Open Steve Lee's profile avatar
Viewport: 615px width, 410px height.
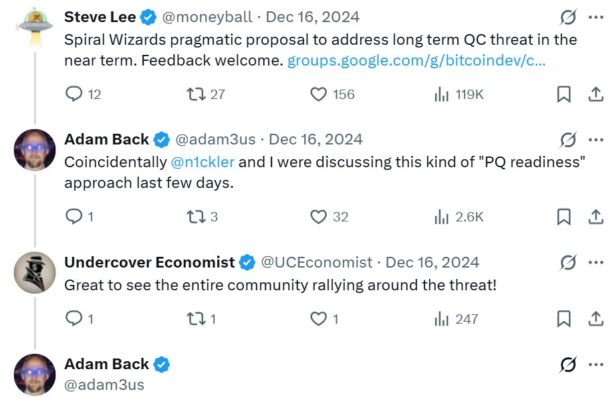click(34, 26)
